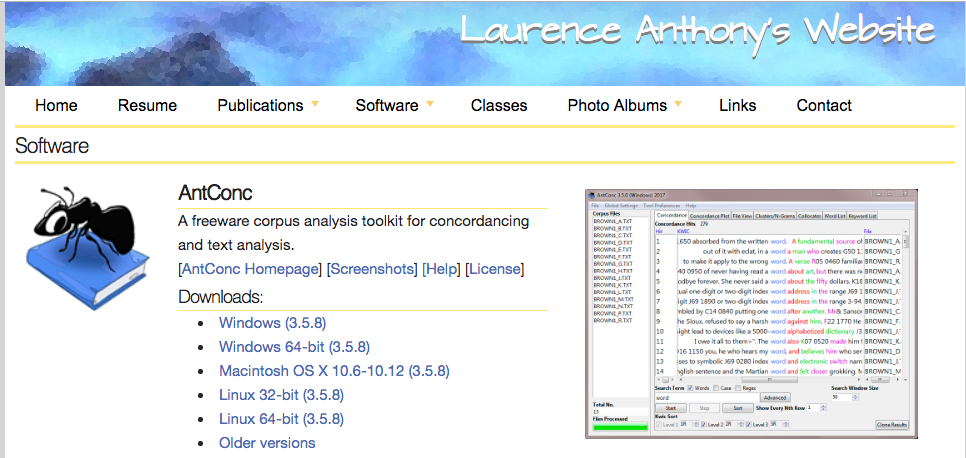966x458 pixels.
Task: Open the Contact page
Action: pos(824,105)
